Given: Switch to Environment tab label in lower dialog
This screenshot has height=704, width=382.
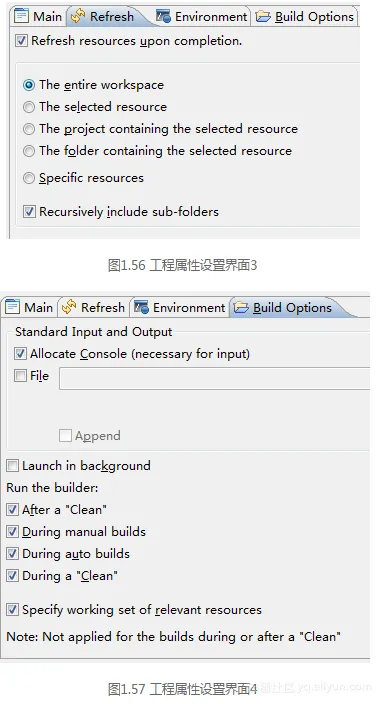Looking at the screenshot, I should [x=189, y=308].
